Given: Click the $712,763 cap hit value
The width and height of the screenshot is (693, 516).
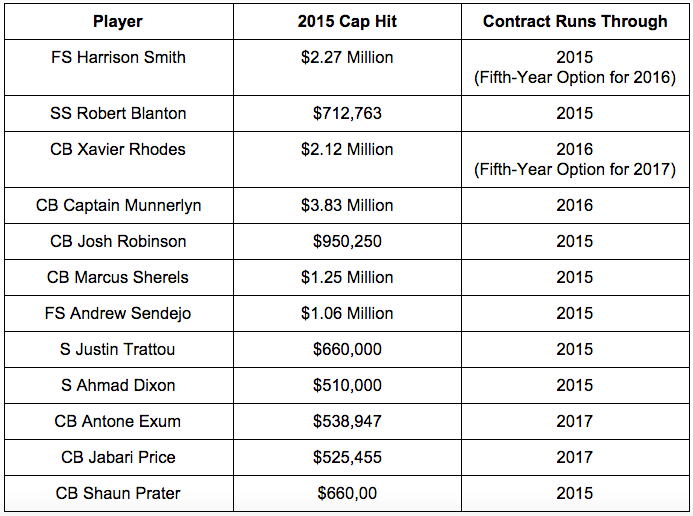Looking at the screenshot, I should (x=347, y=114).
